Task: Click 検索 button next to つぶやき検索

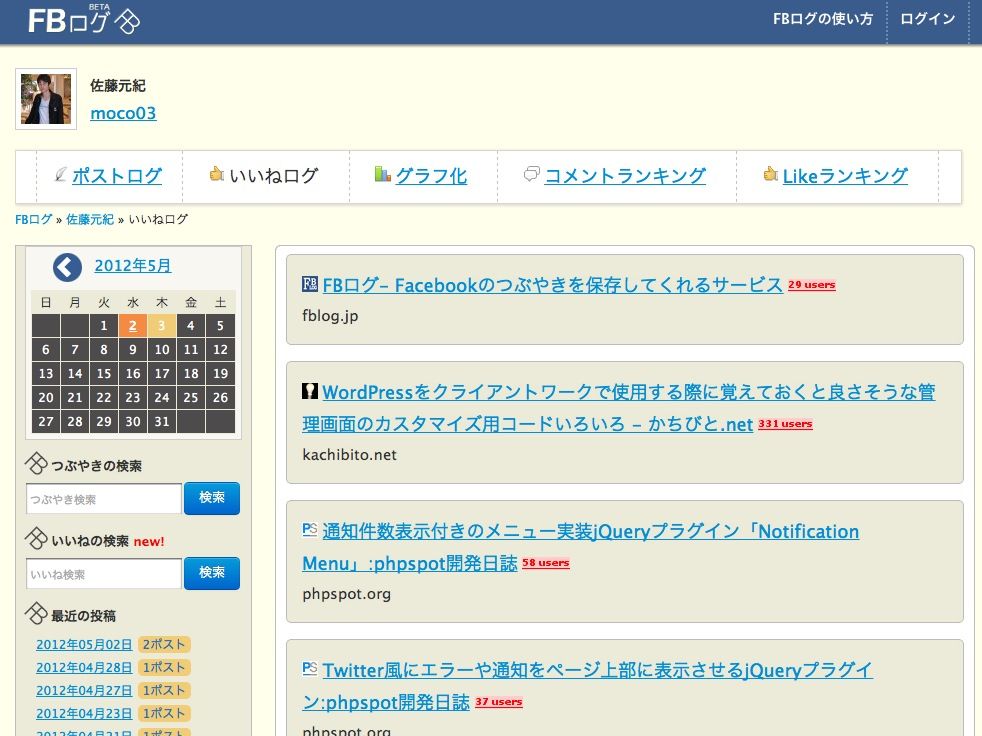Action: (212, 498)
